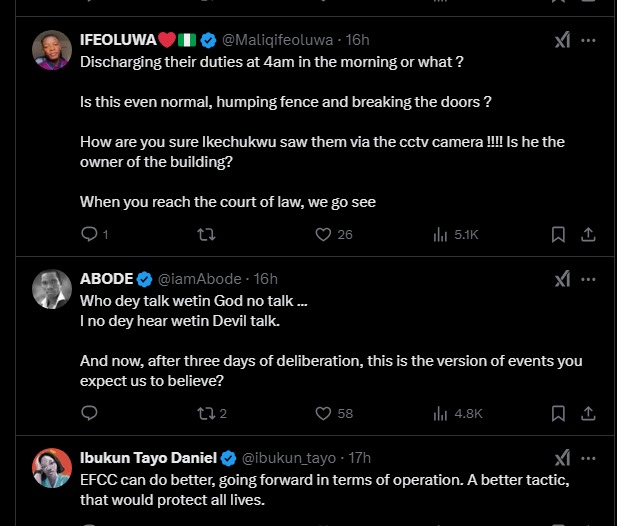Viewport: 617px width, 526px height.
Task: Reply to IFEOLUWA's tweet
Action: [x=89, y=234]
